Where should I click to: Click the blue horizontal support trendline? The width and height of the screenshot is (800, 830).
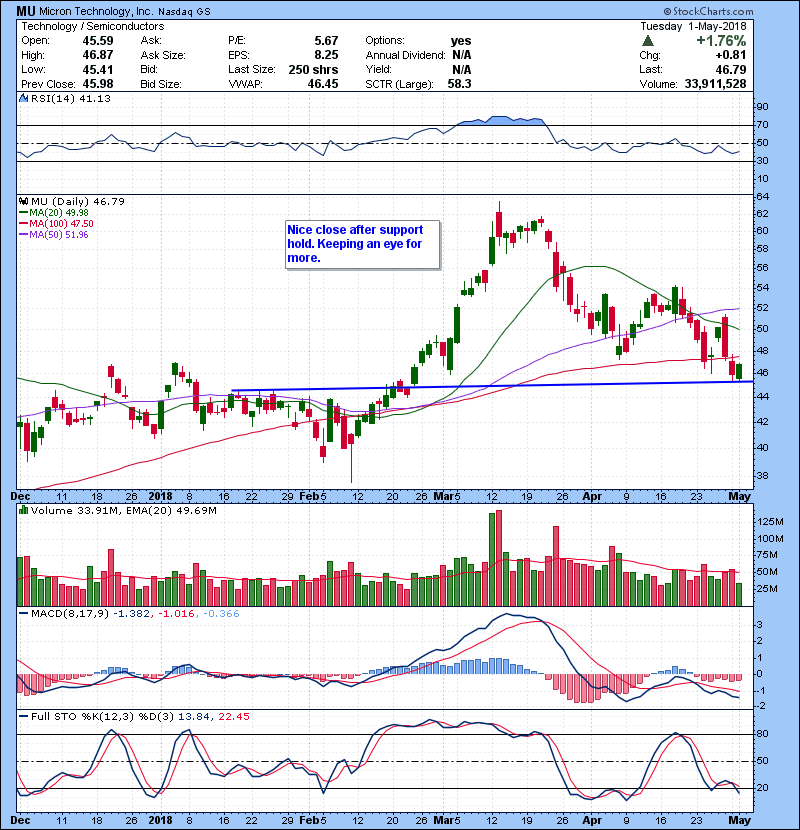pos(492,386)
